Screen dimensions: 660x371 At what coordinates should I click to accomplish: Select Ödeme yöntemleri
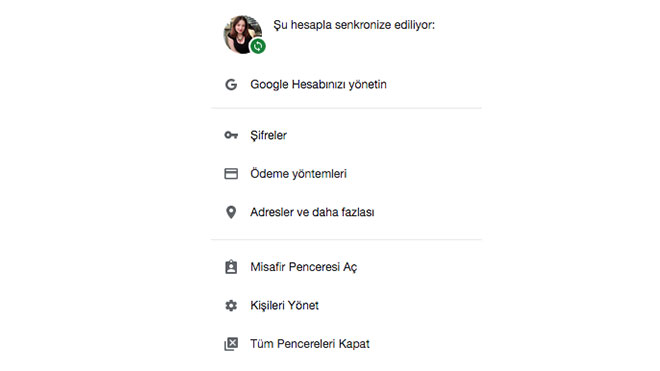click(346, 173)
